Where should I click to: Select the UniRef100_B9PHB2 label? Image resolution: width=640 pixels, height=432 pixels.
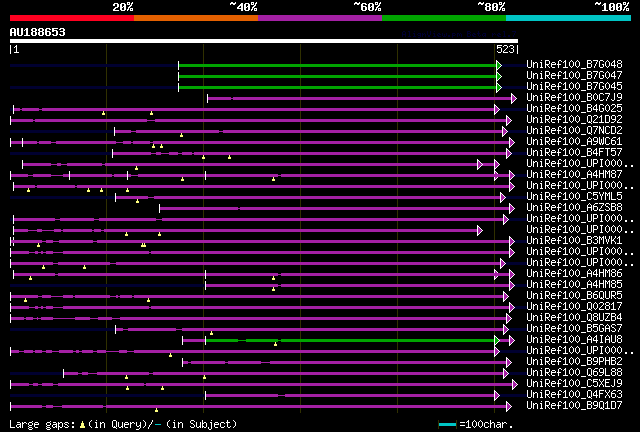(574, 362)
